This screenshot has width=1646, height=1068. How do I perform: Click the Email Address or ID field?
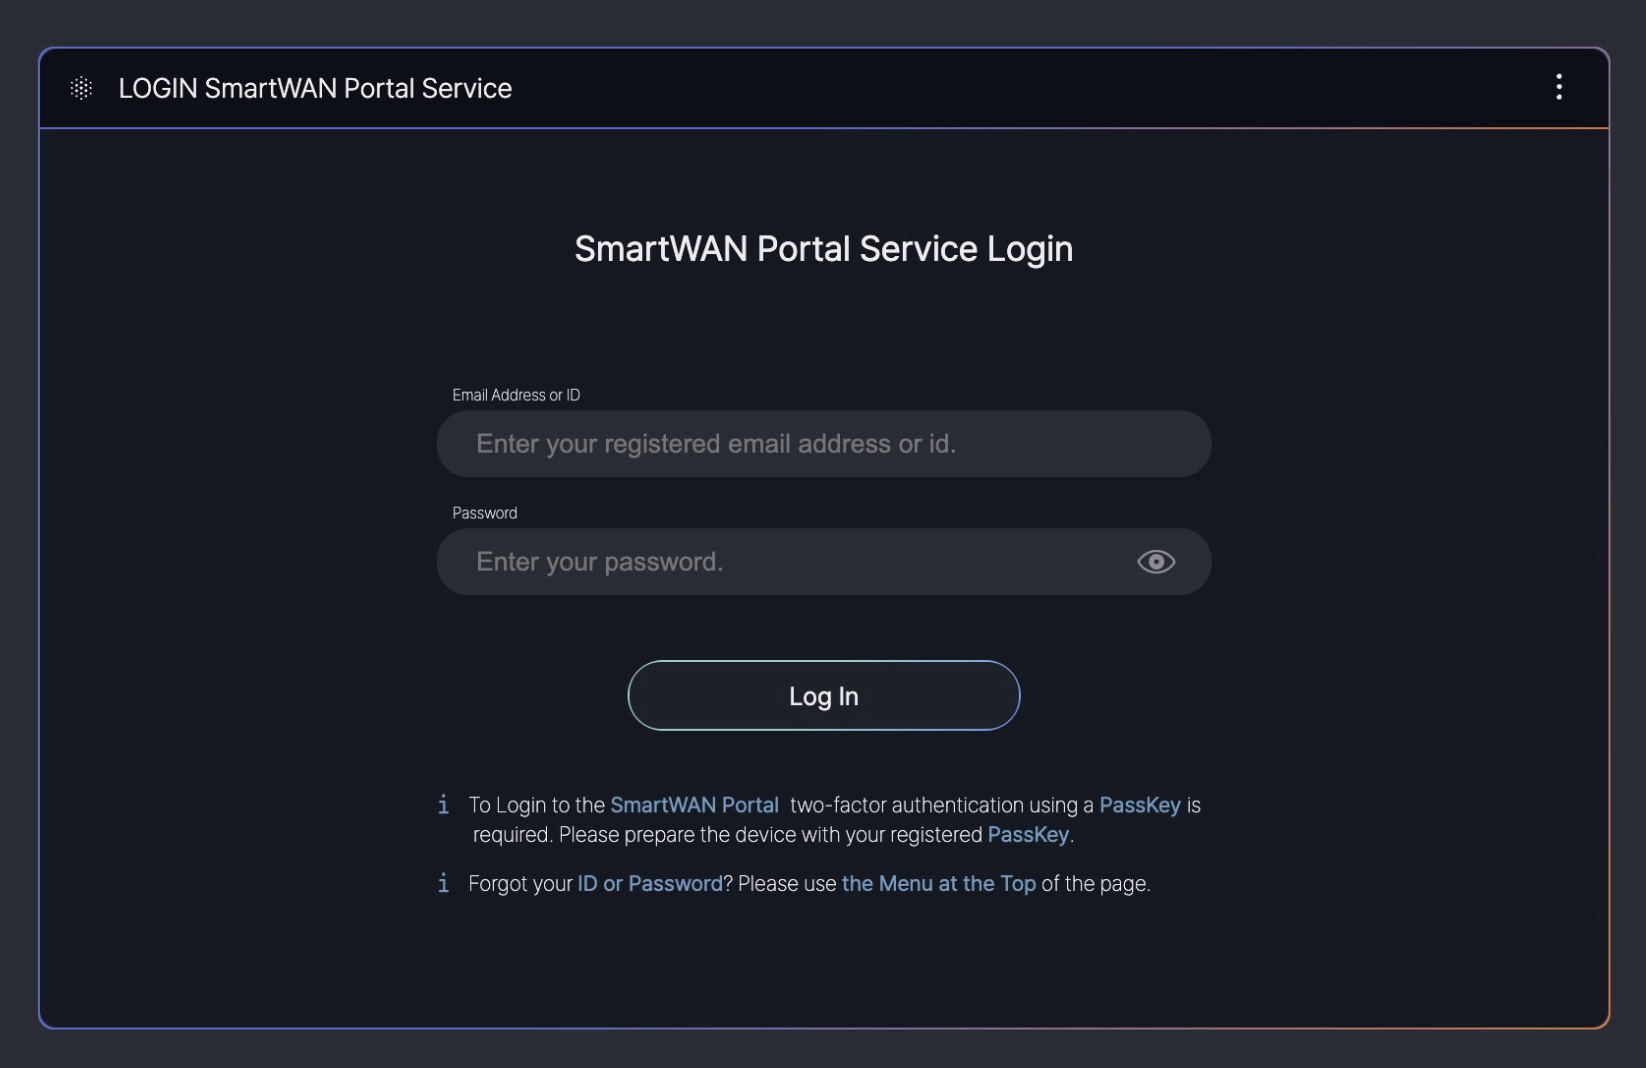pos(823,444)
